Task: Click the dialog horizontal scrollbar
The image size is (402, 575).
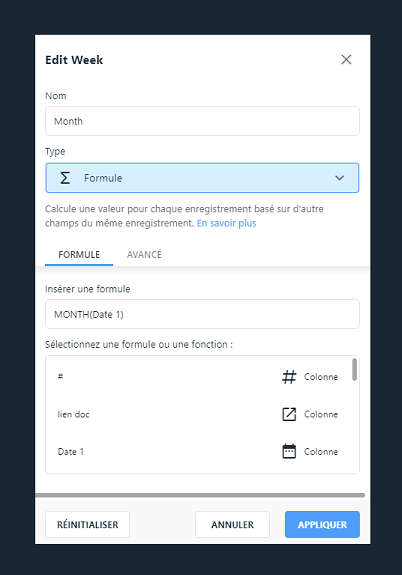Action: point(200,495)
